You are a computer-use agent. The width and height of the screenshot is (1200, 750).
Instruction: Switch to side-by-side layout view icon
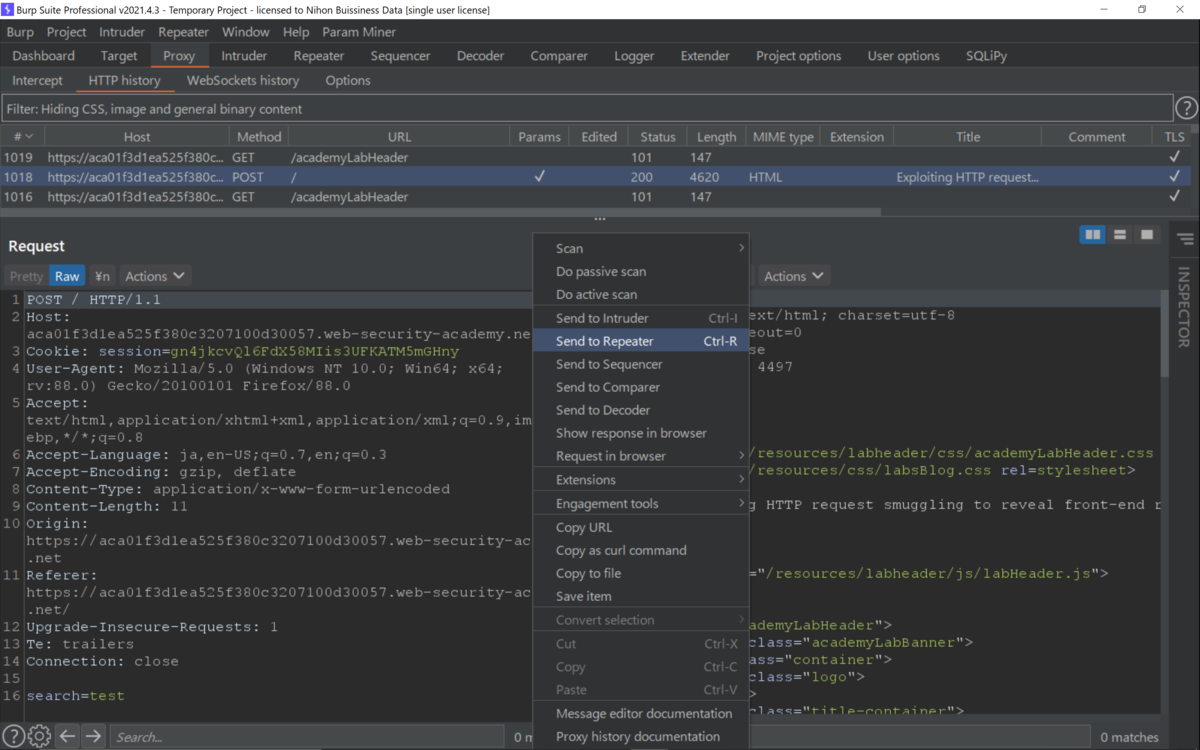(x=1093, y=235)
